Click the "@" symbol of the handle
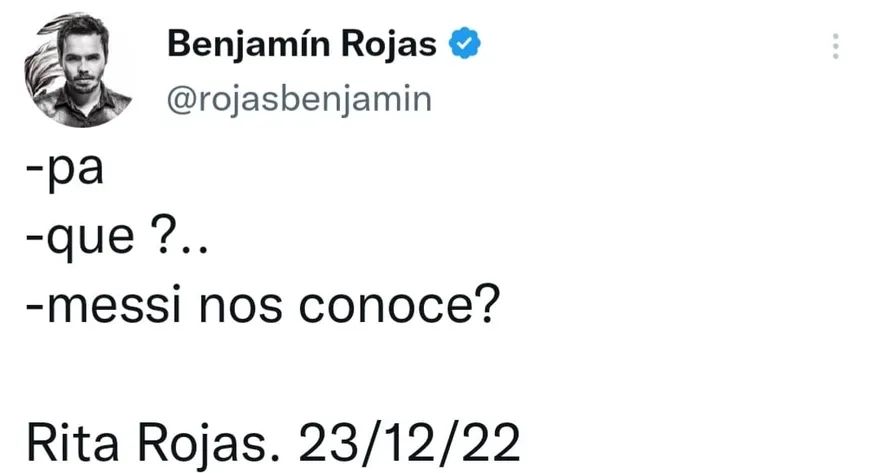The width and height of the screenshot is (879, 473). click(x=176, y=100)
